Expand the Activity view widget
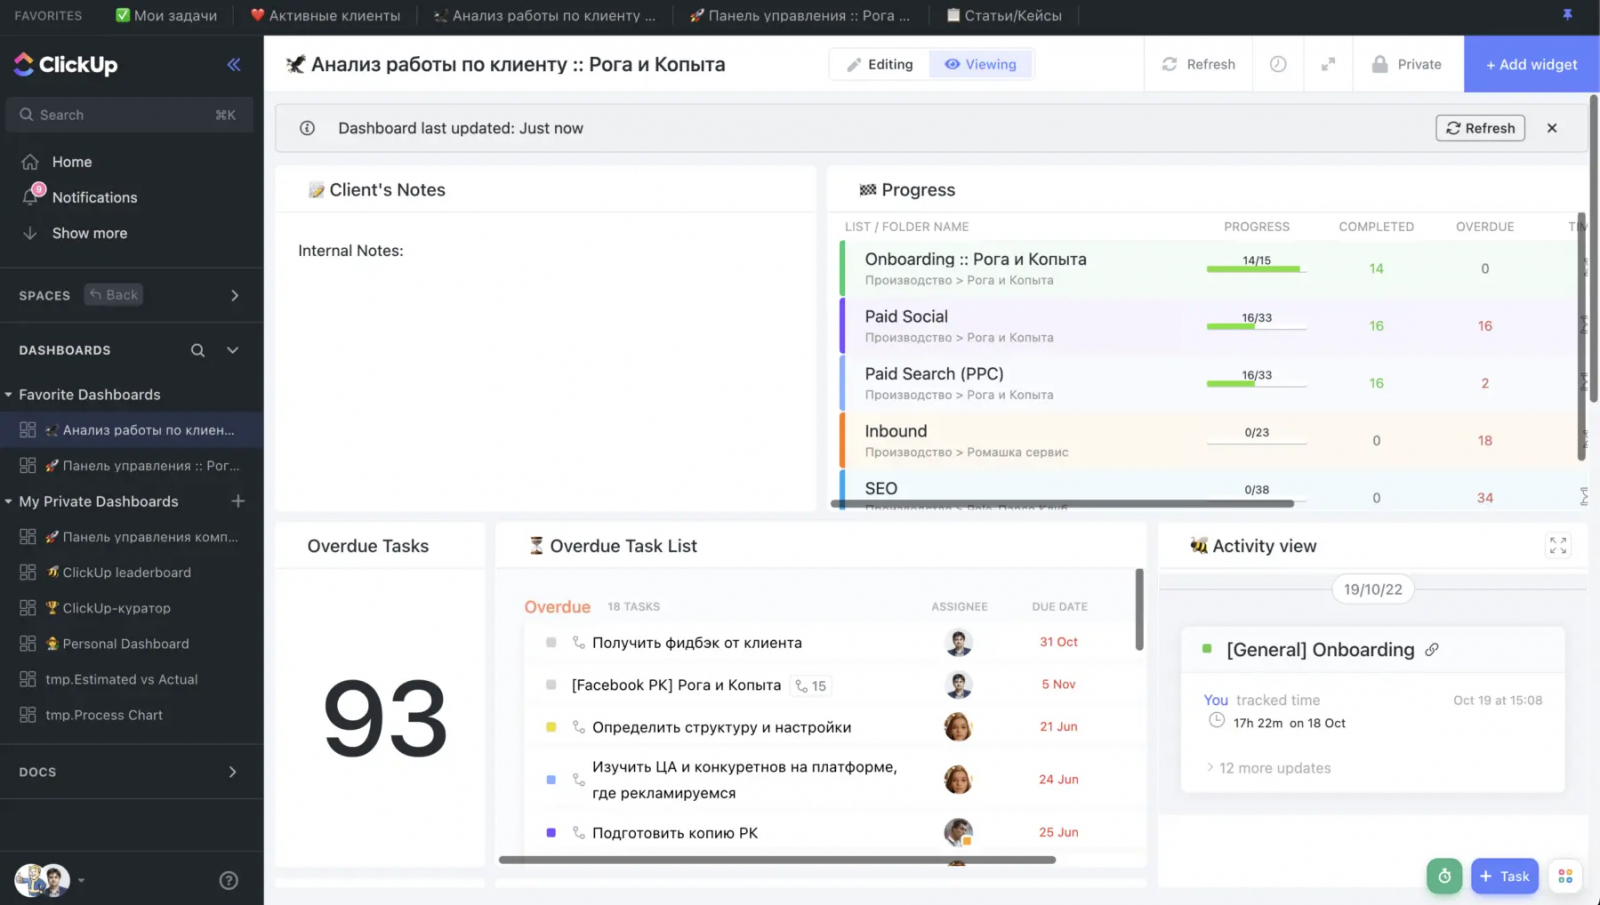The height and width of the screenshot is (905, 1600). point(1557,546)
